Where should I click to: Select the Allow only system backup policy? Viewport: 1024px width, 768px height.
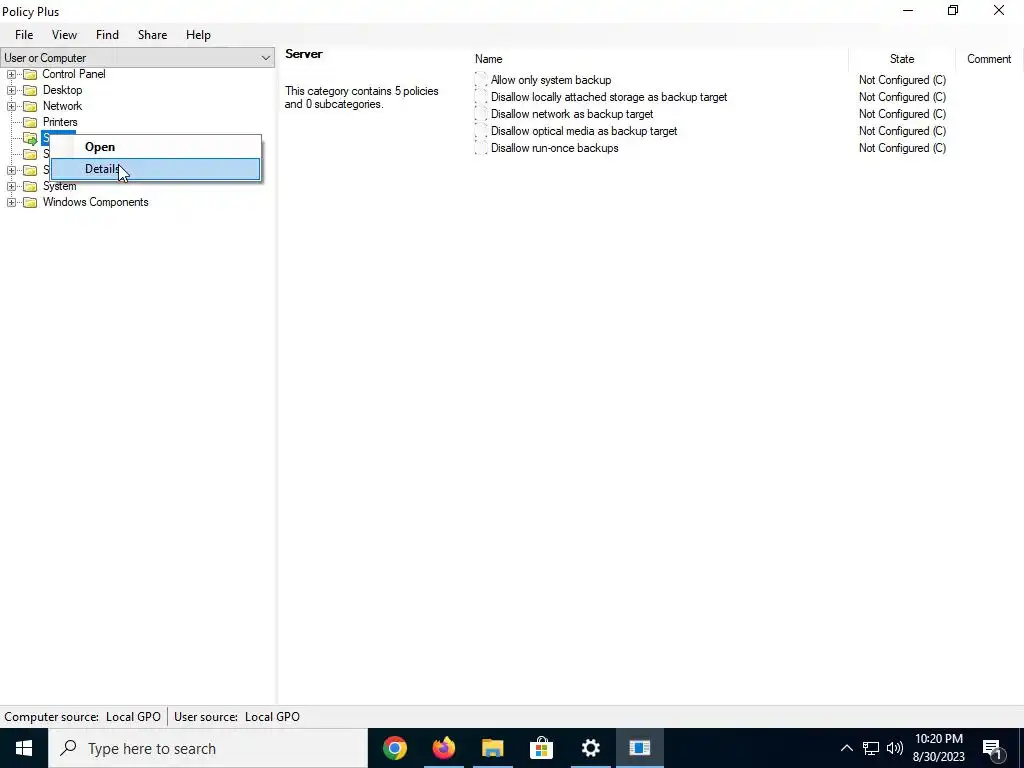click(x=551, y=80)
